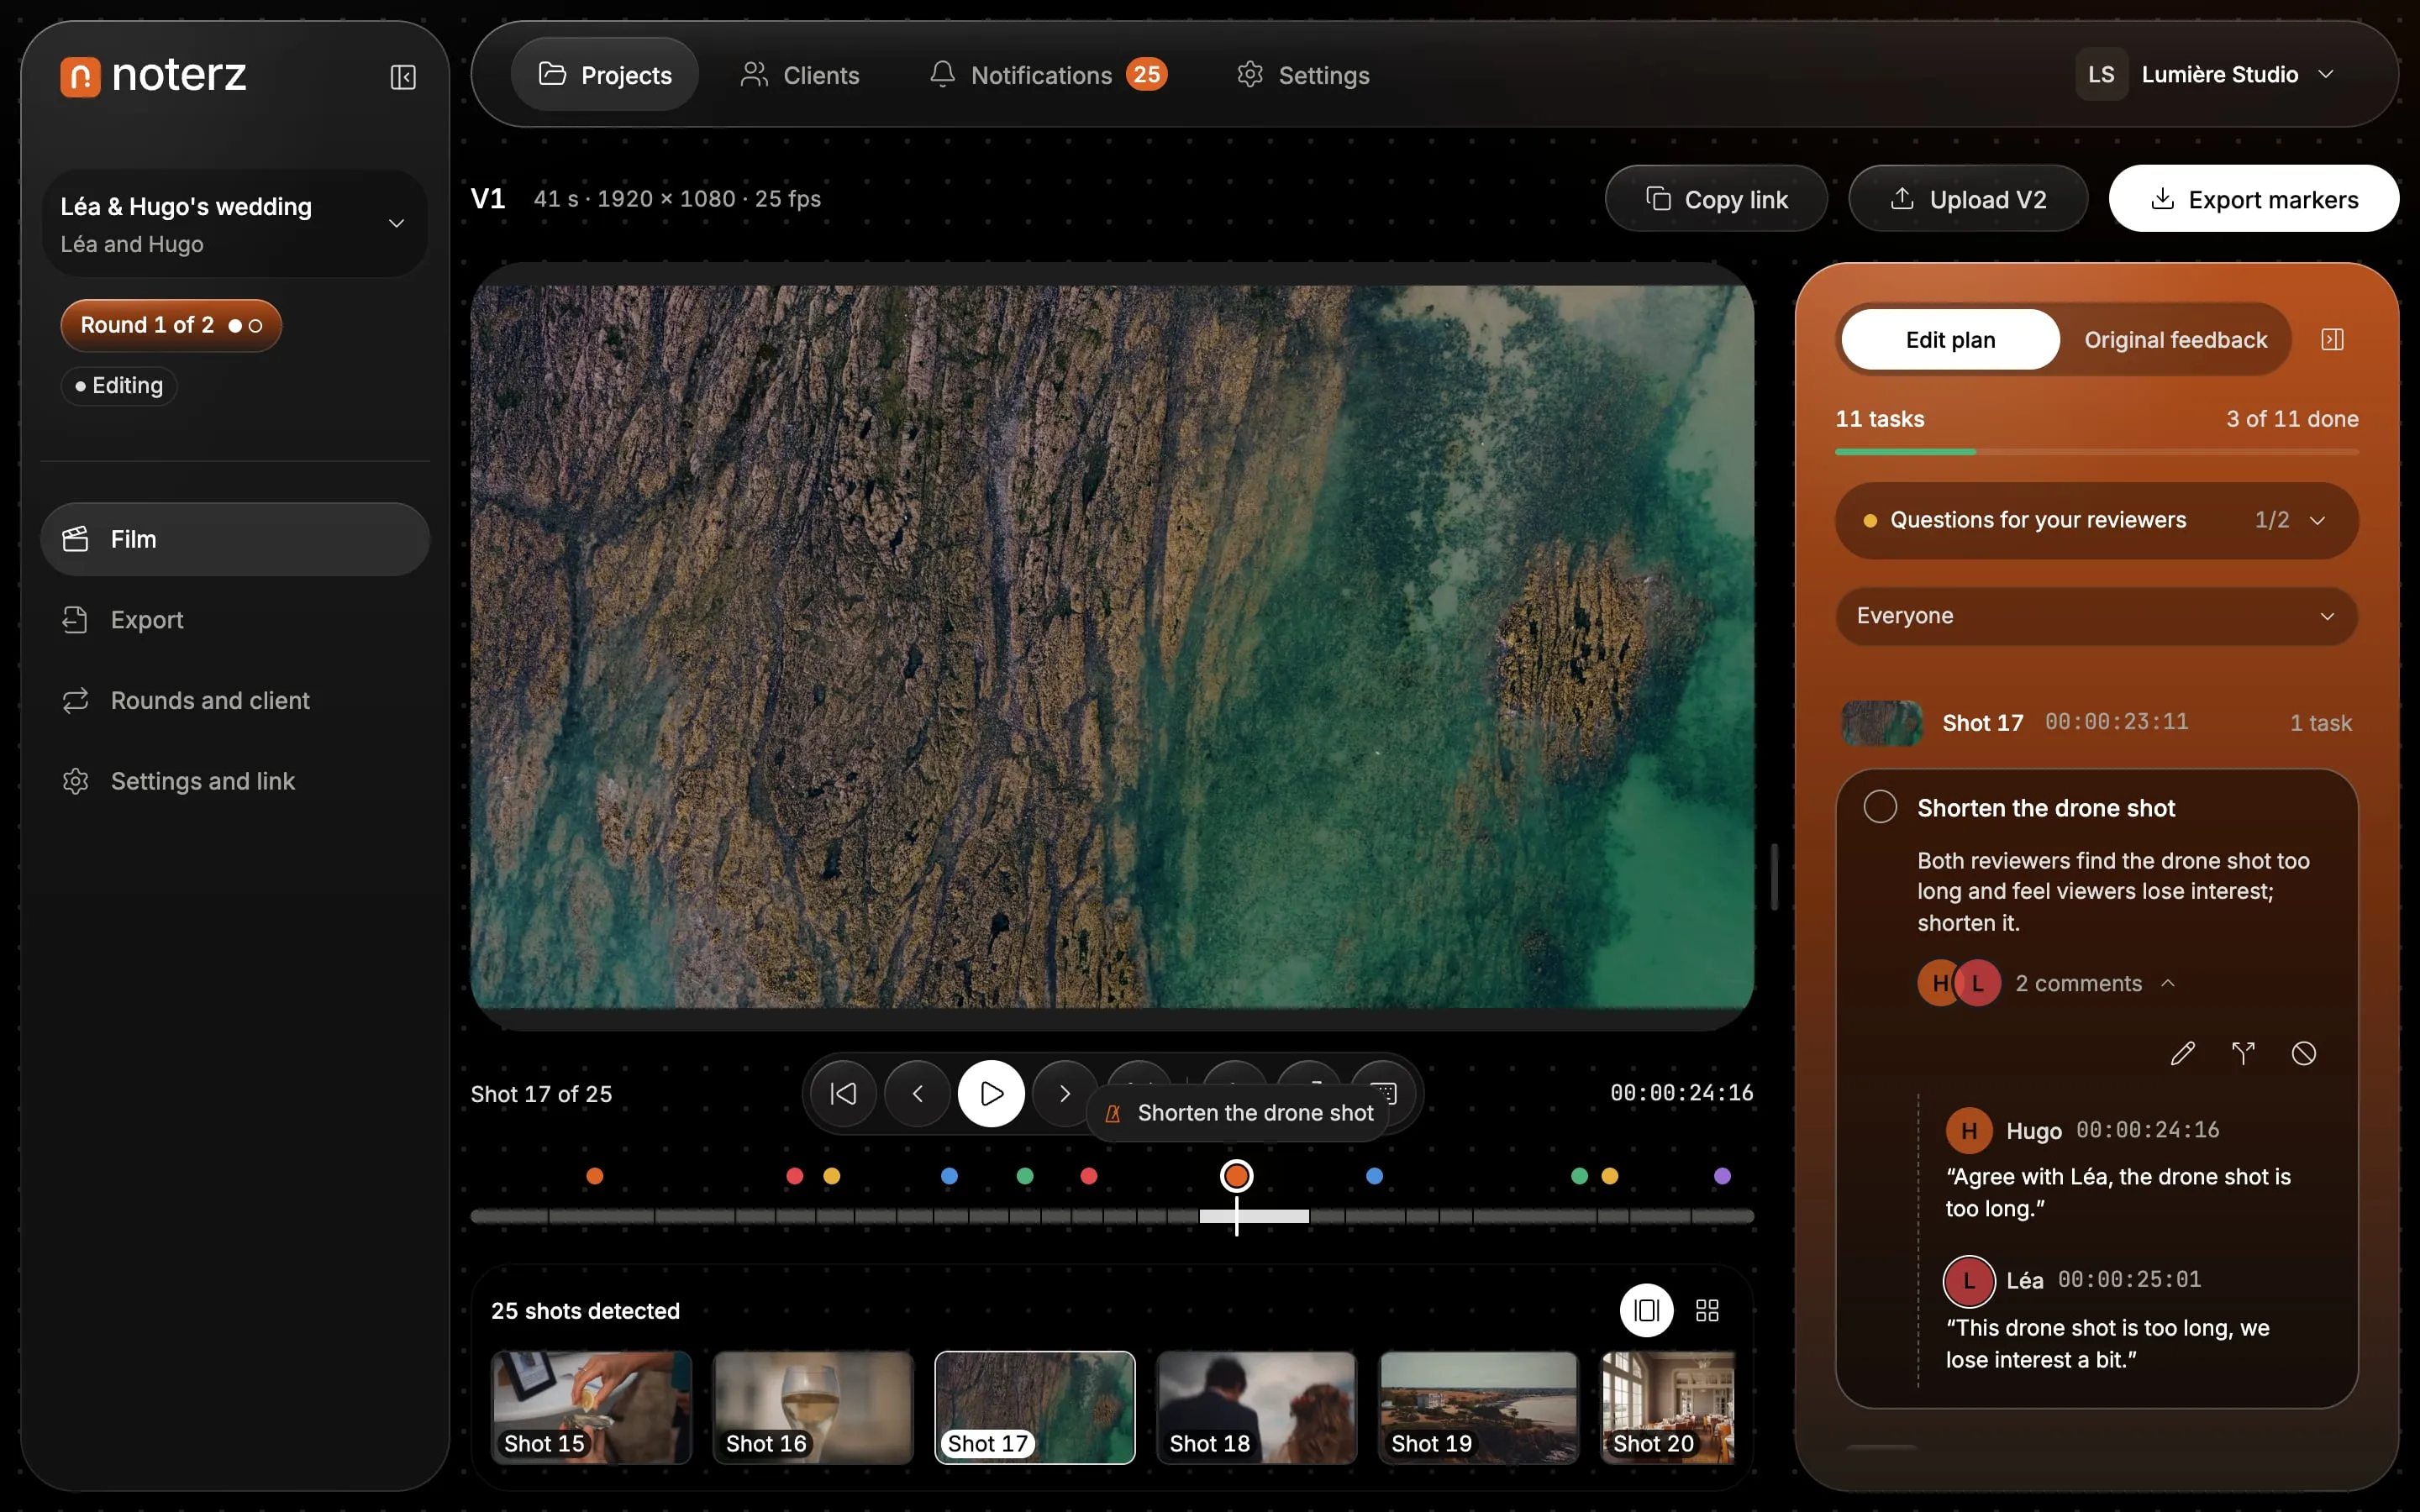Image resolution: width=2420 pixels, height=1512 pixels.
Task: Click the split task branch icon
Action: tap(2243, 1053)
